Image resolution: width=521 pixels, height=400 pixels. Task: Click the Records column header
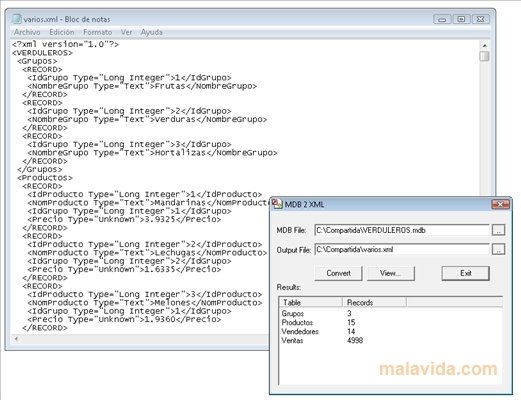(375, 302)
